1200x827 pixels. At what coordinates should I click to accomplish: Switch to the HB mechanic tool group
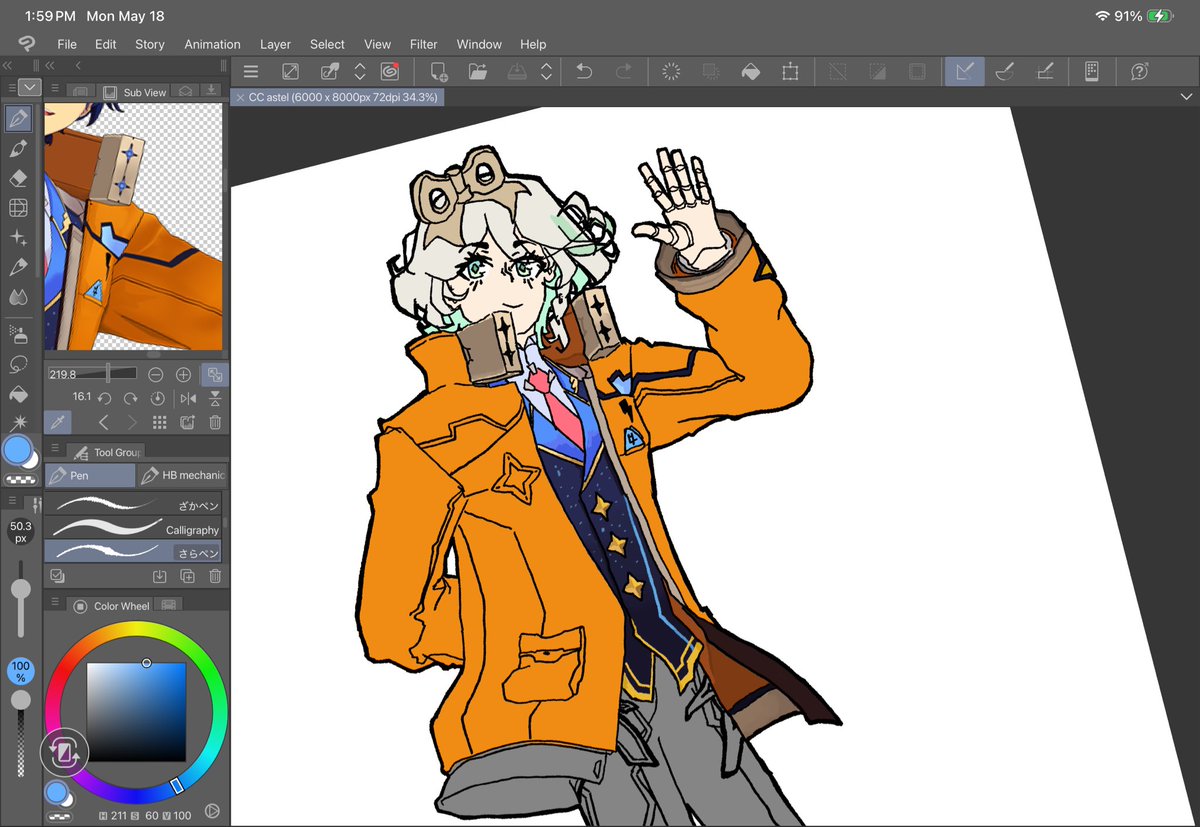click(182, 475)
